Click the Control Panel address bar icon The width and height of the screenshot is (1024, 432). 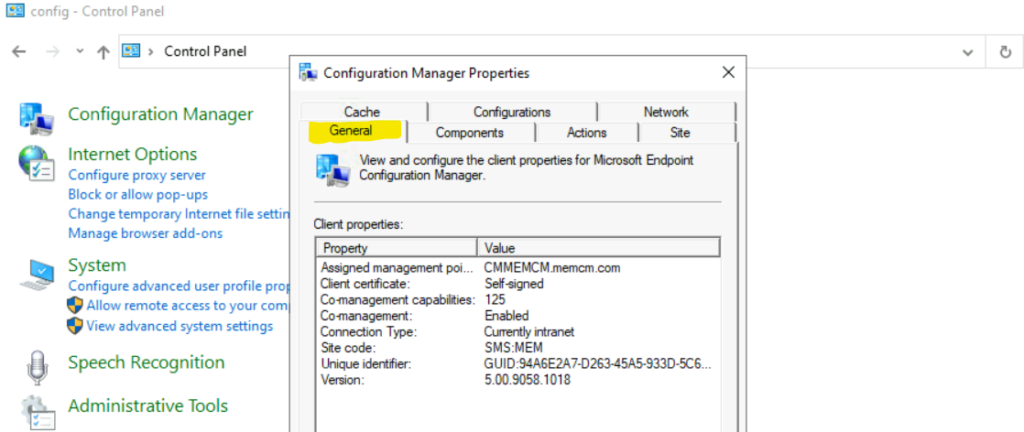tap(131, 51)
